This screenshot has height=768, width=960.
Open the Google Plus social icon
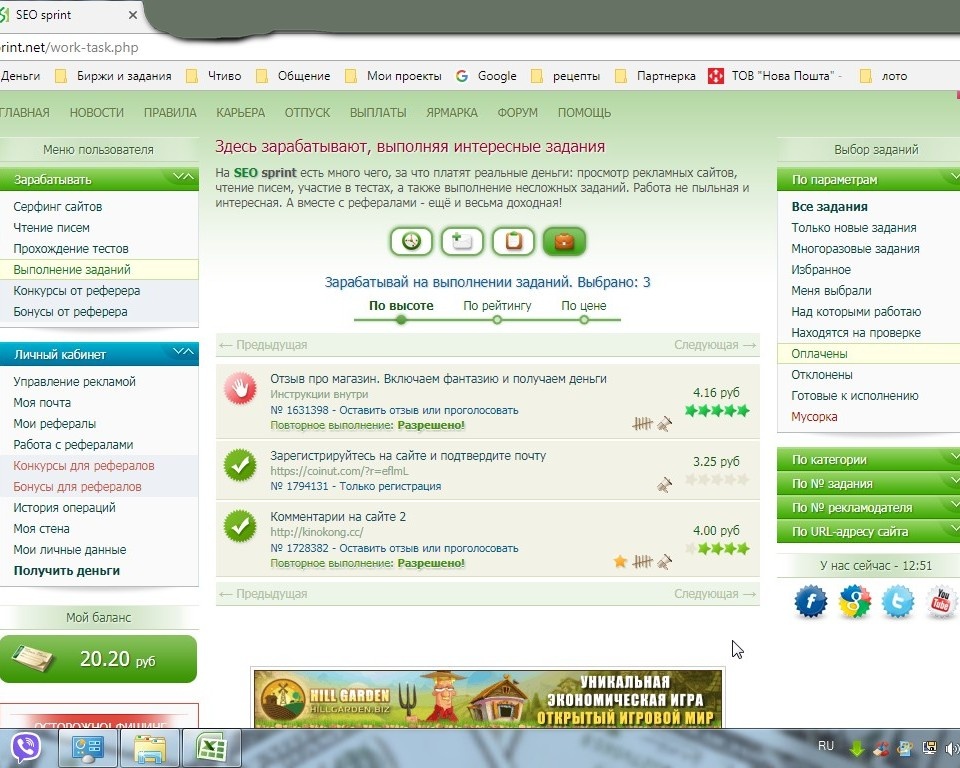(855, 601)
